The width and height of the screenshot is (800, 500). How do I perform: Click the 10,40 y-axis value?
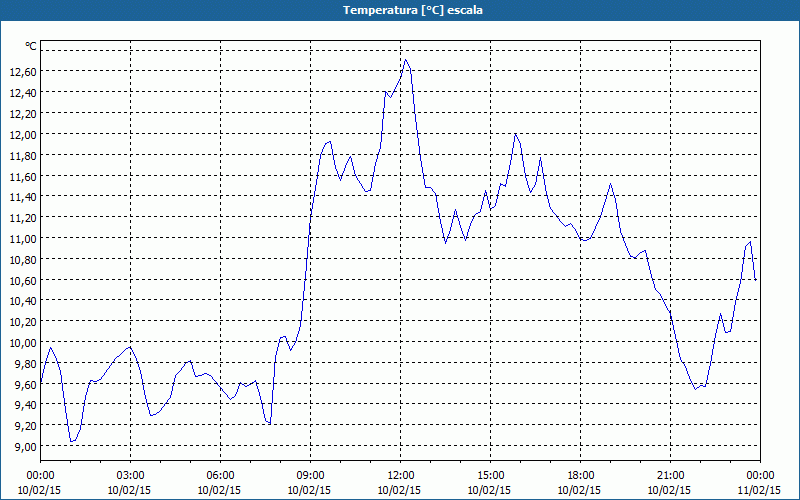click(23, 301)
